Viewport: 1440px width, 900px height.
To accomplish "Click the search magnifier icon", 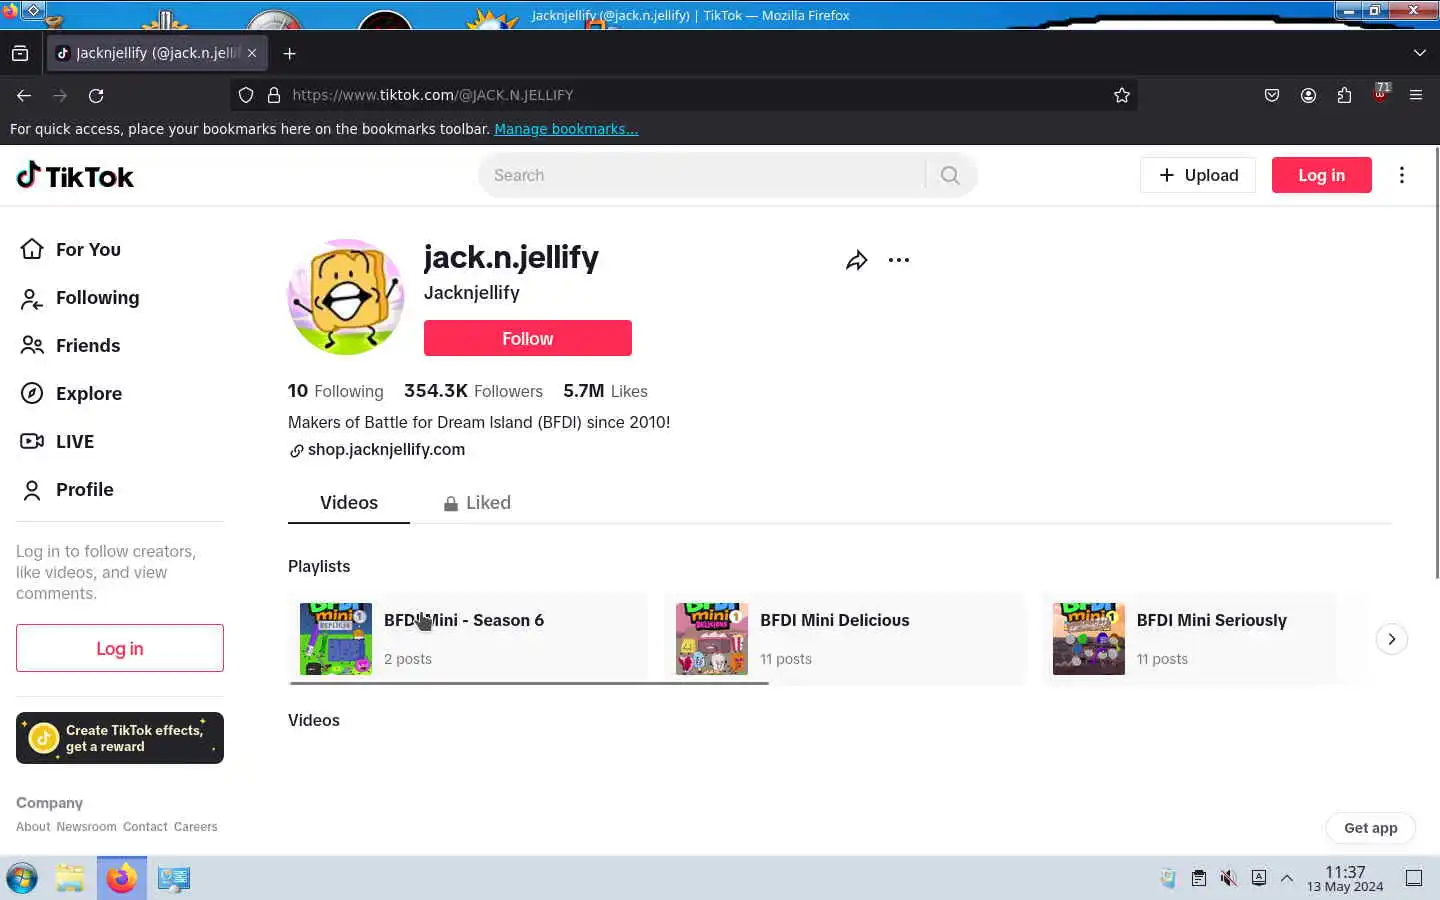I will pyautogui.click(x=950, y=175).
